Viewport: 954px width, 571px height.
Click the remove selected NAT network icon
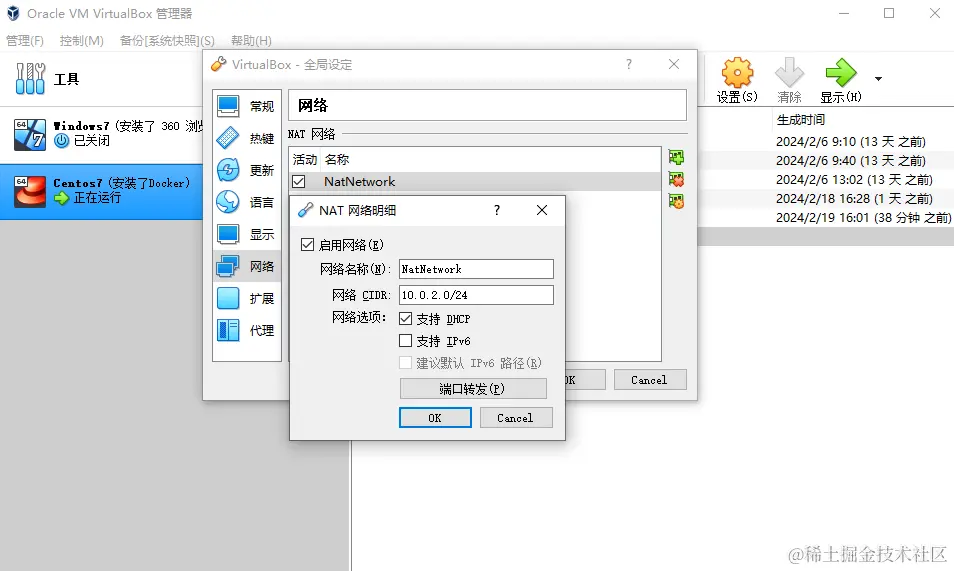point(676,179)
